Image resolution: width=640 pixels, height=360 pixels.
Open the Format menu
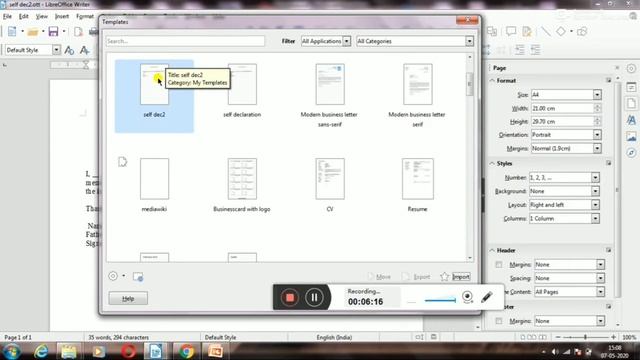pos(85,16)
